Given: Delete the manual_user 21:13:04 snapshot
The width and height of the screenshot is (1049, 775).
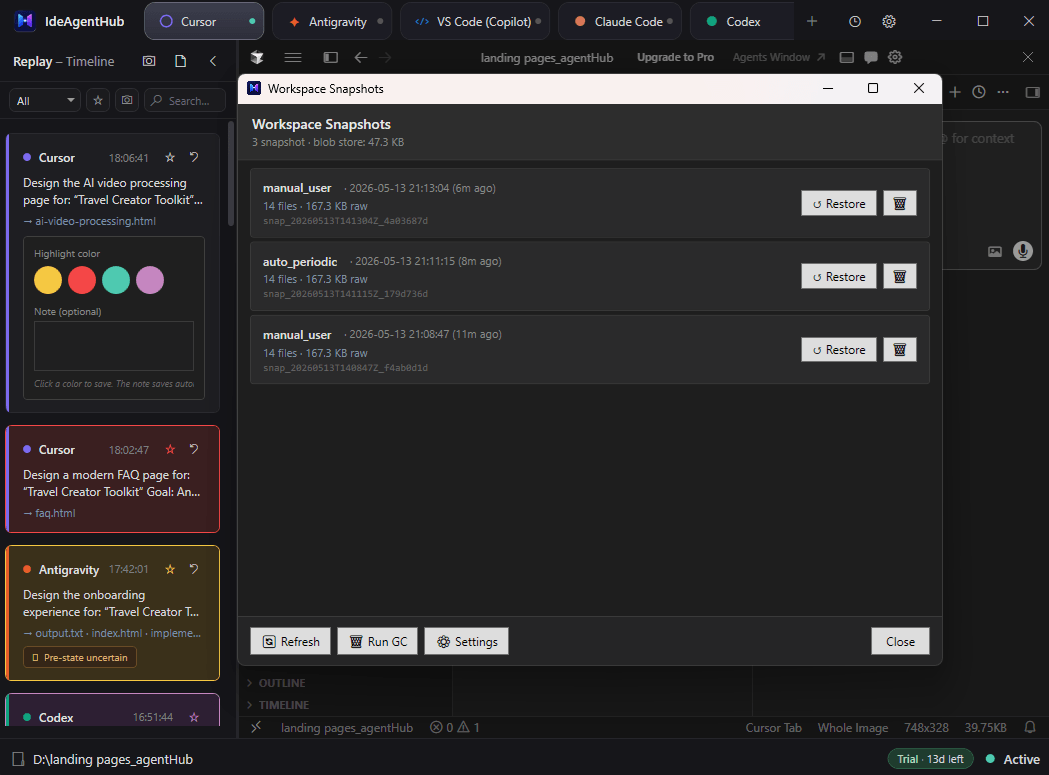Looking at the screenshot, I should point(900,203).
